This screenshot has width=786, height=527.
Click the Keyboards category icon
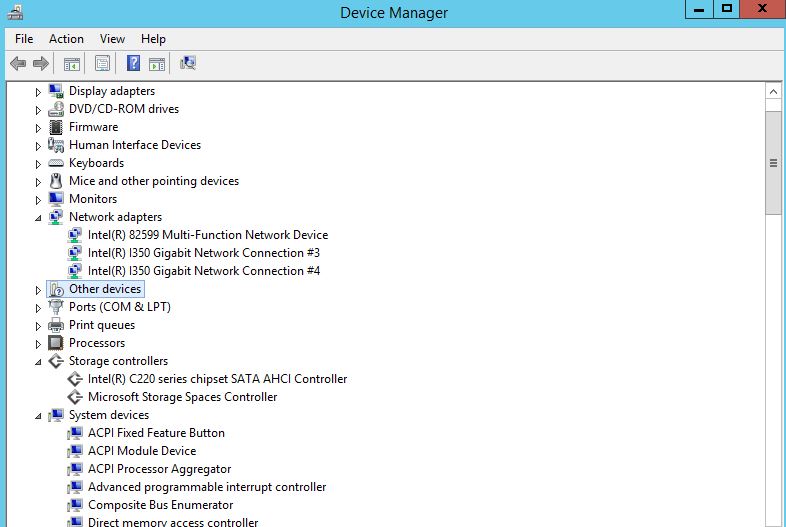point(56,163)
